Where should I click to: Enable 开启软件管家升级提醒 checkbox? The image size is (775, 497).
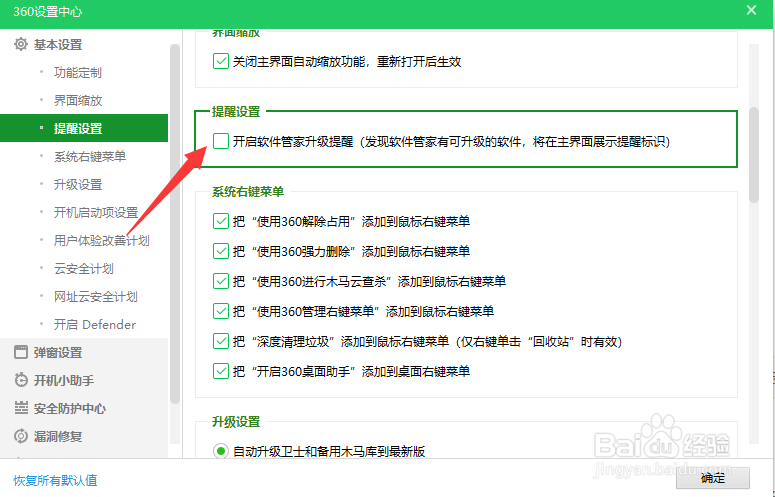[x=220, y=141]
